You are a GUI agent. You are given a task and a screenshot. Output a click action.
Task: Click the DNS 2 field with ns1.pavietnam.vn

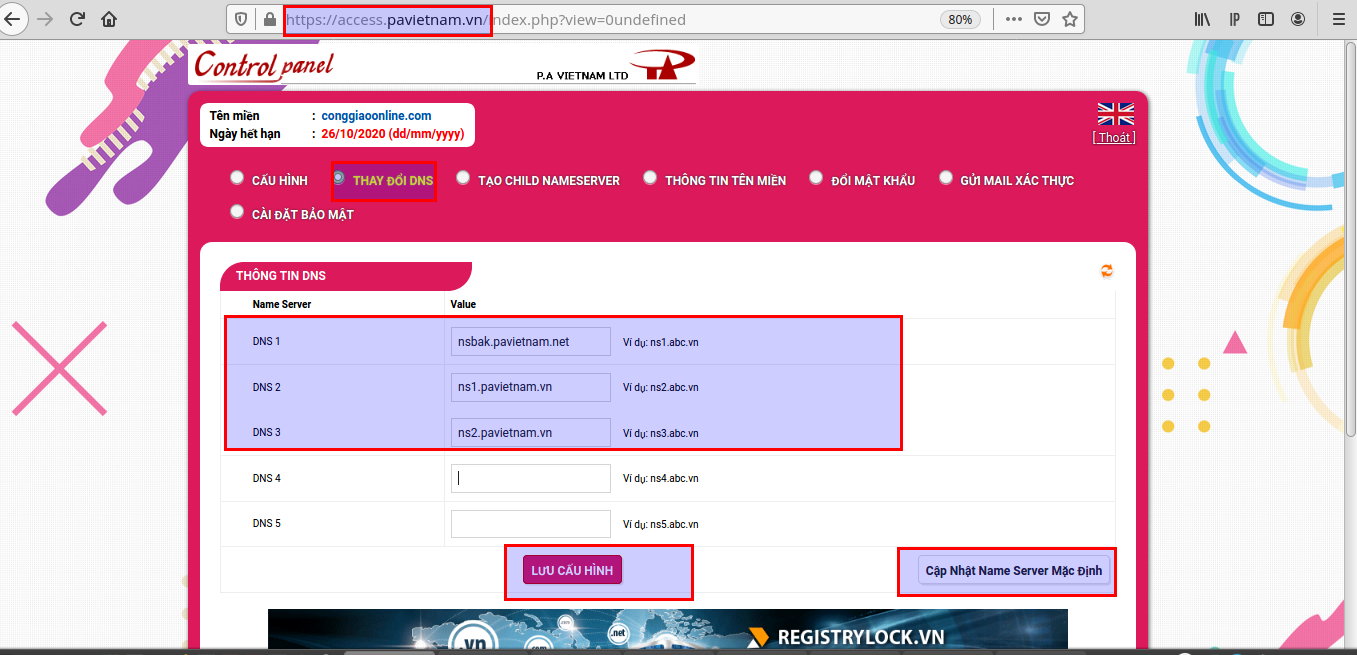[531, 387]
